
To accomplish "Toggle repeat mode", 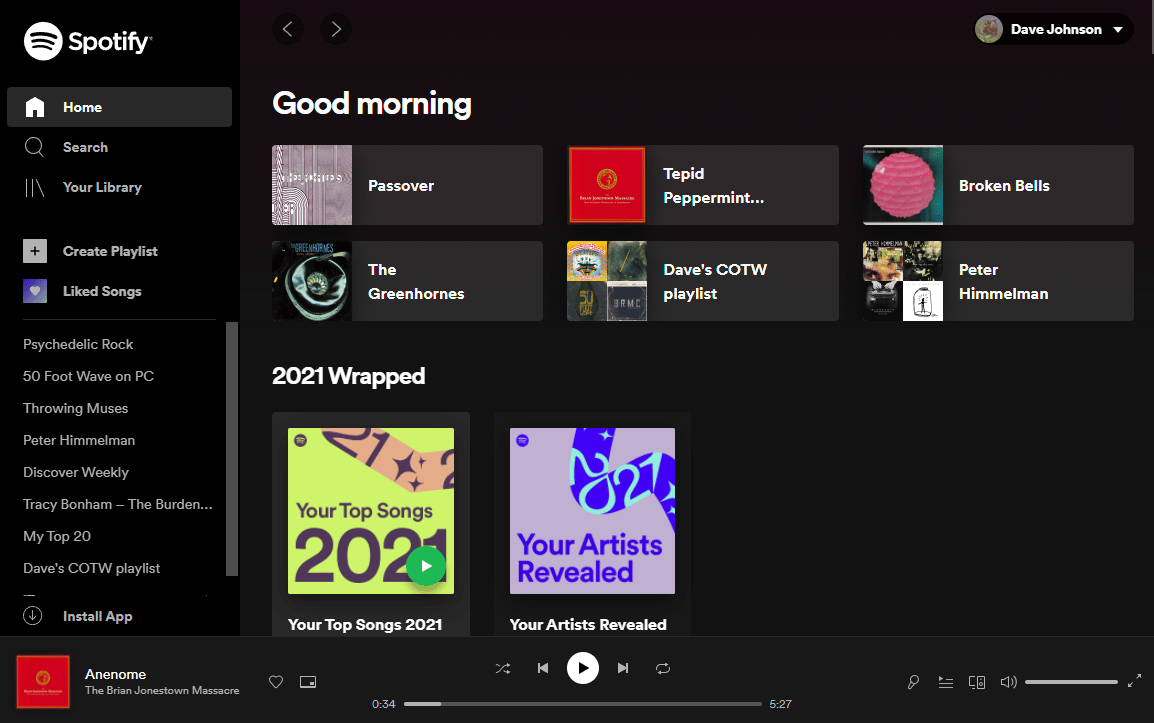I will coord(663,669).
